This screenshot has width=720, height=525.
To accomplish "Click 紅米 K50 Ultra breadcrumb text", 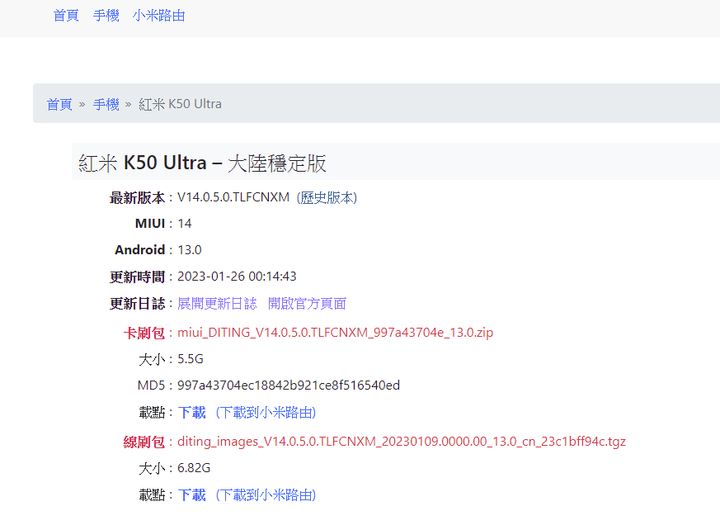I will pyautogui.click(x=180, y=104).
